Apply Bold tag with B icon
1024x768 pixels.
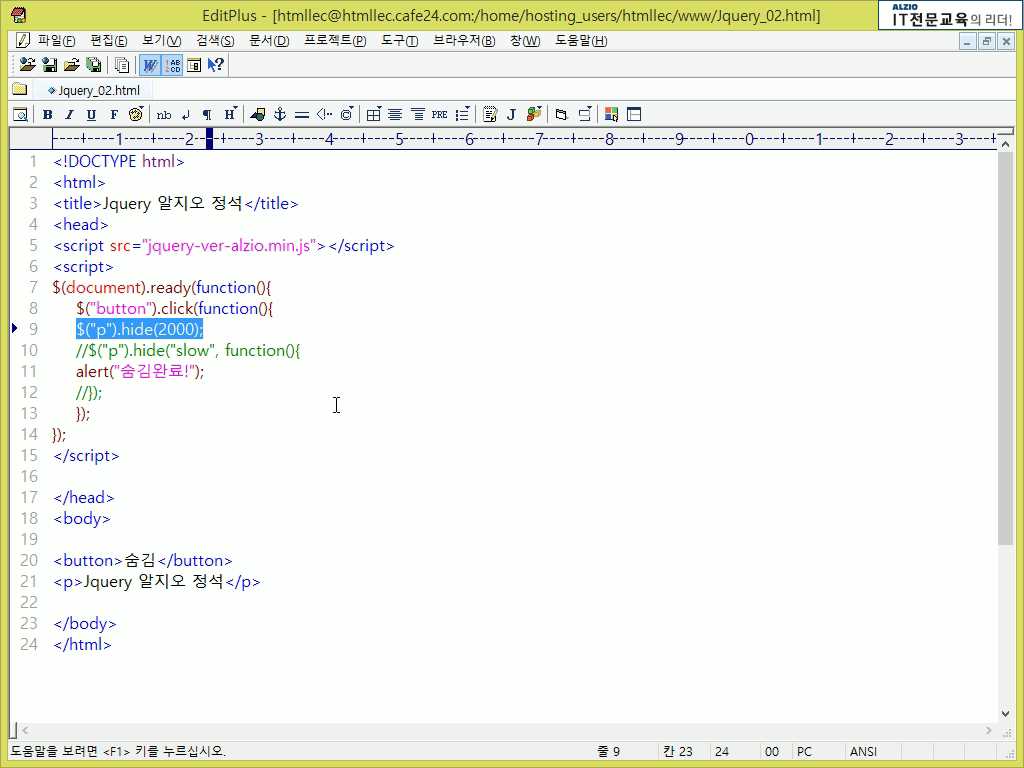pos(47,115)
